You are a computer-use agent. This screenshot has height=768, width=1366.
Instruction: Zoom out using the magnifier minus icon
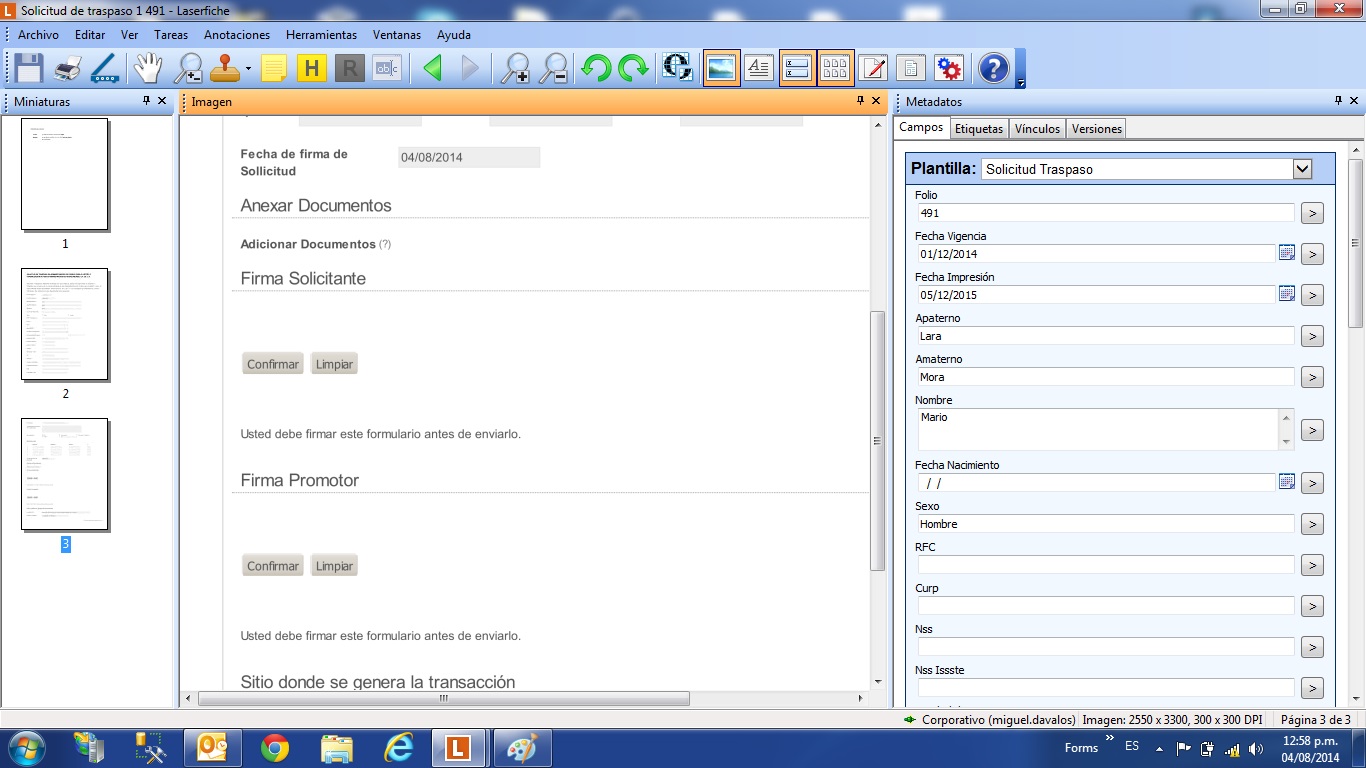click(553, 68)
